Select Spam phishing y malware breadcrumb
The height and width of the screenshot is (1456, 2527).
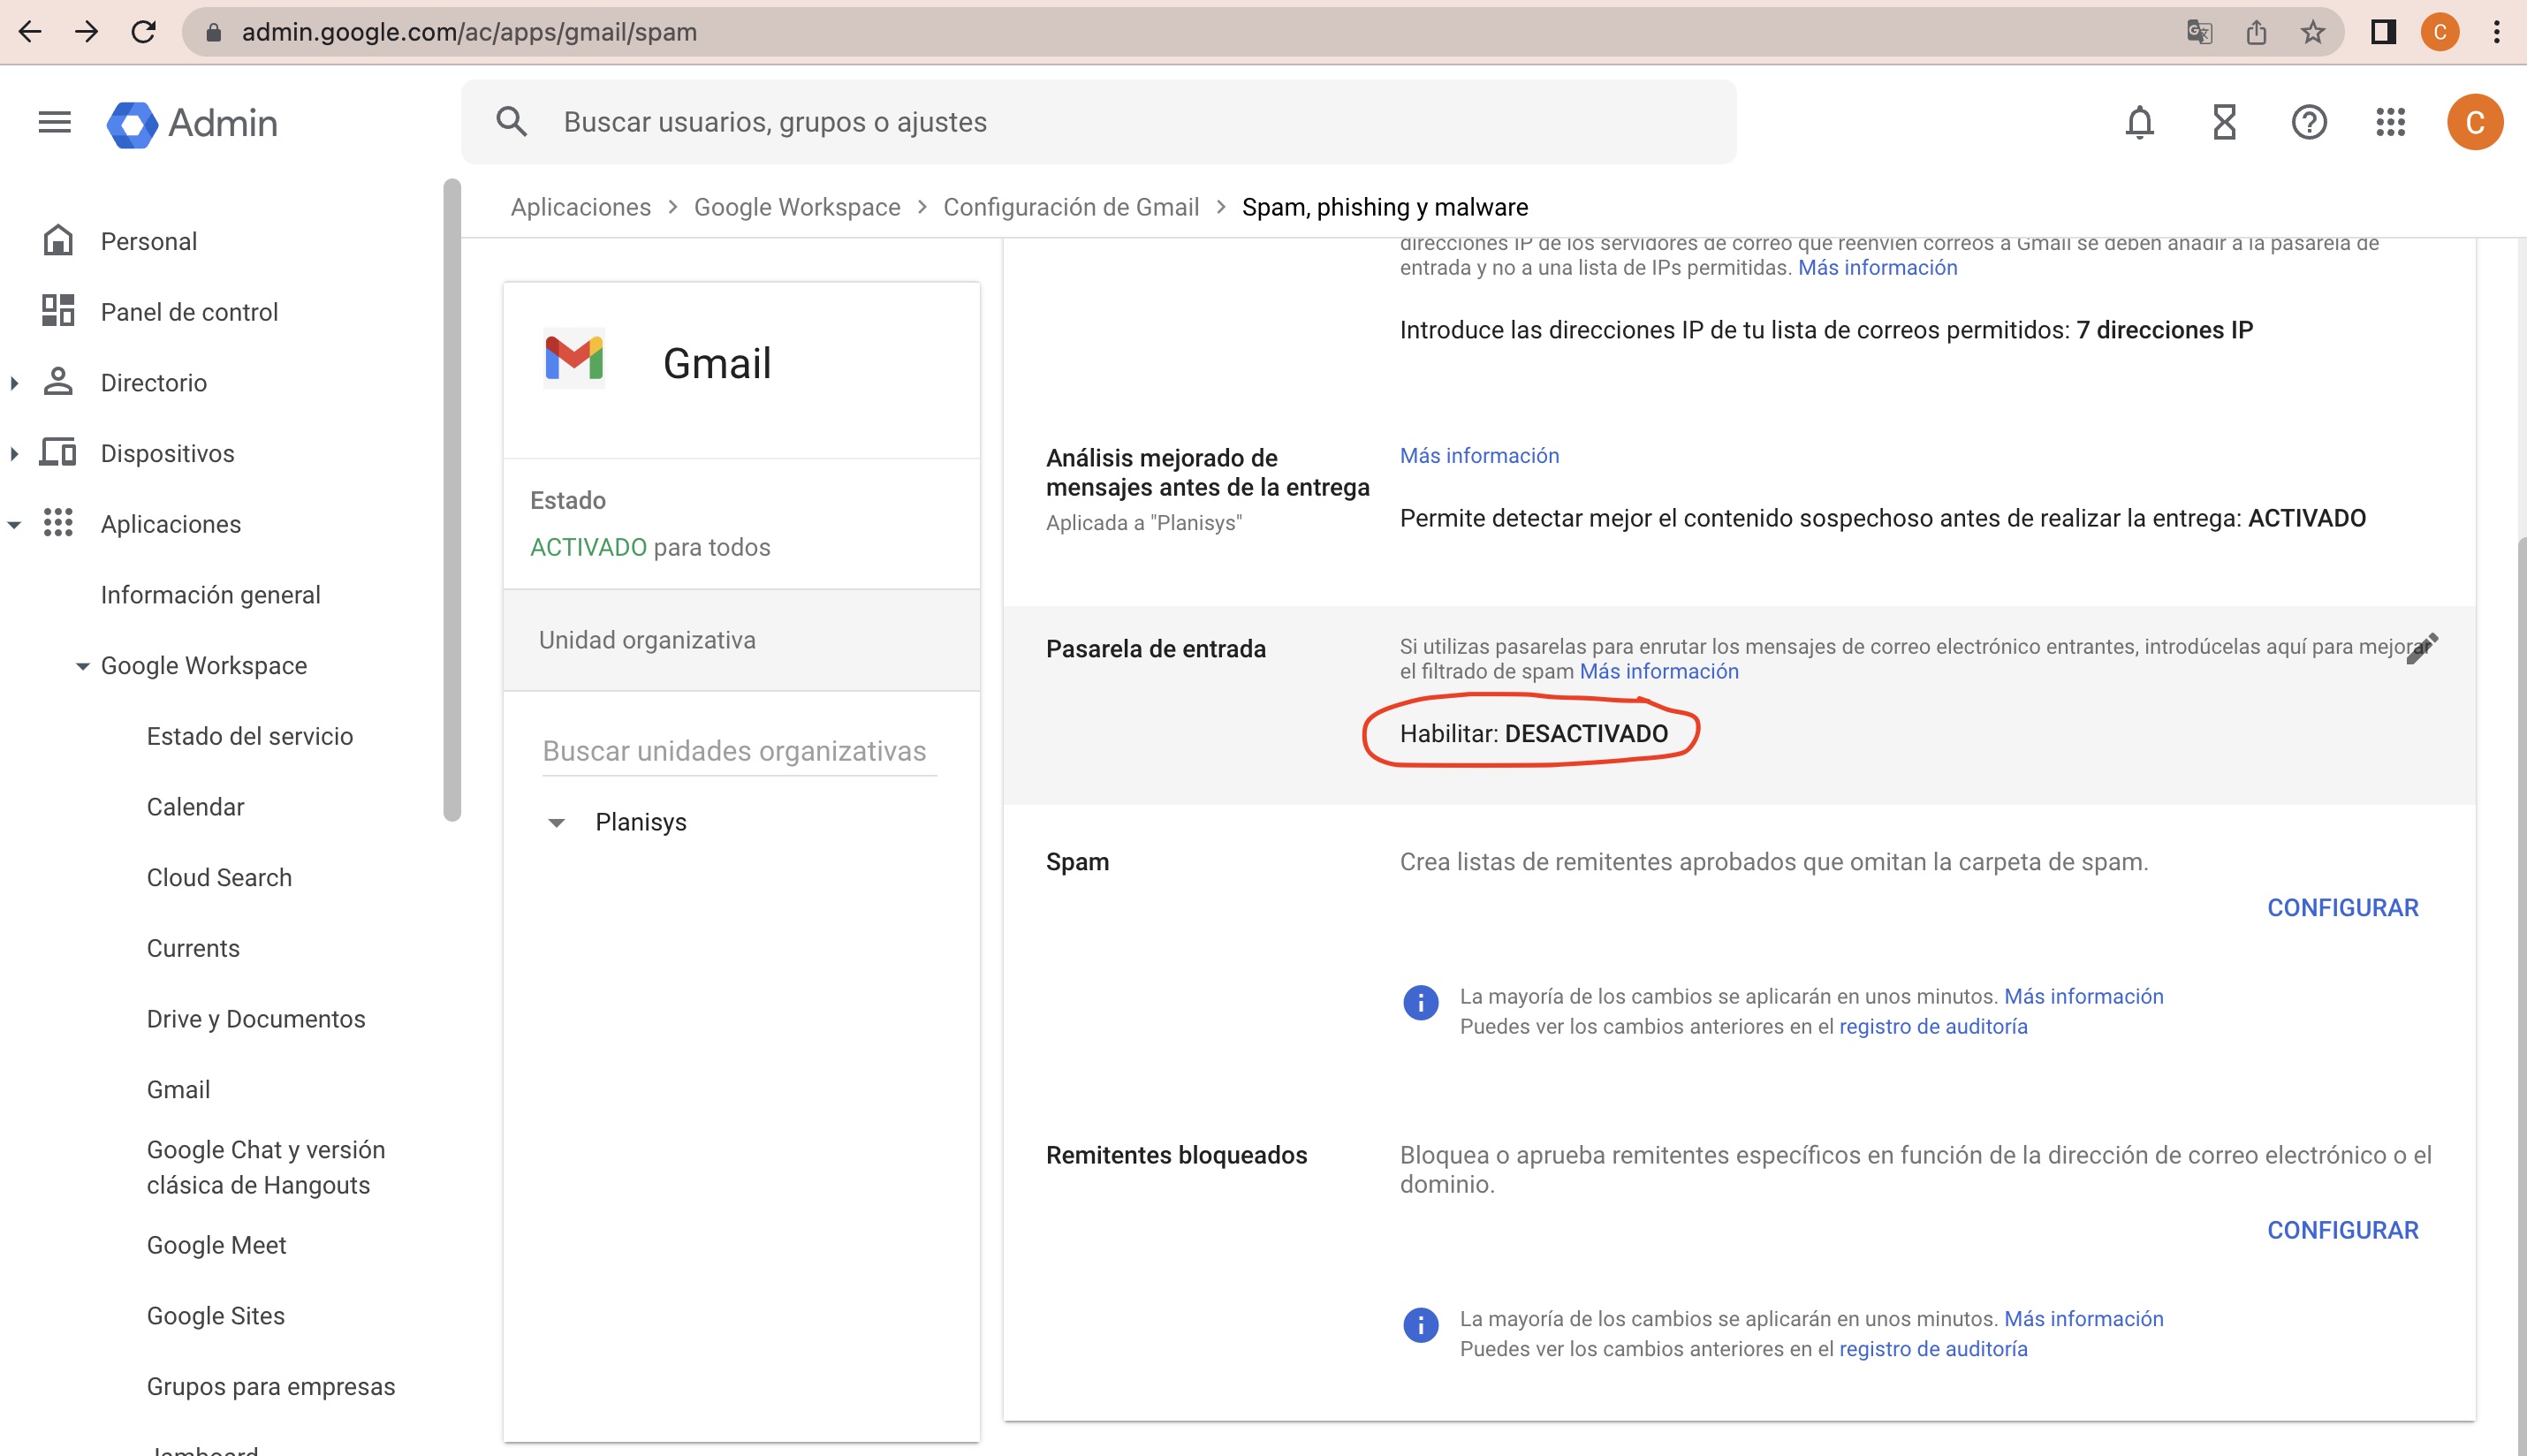1385,207
